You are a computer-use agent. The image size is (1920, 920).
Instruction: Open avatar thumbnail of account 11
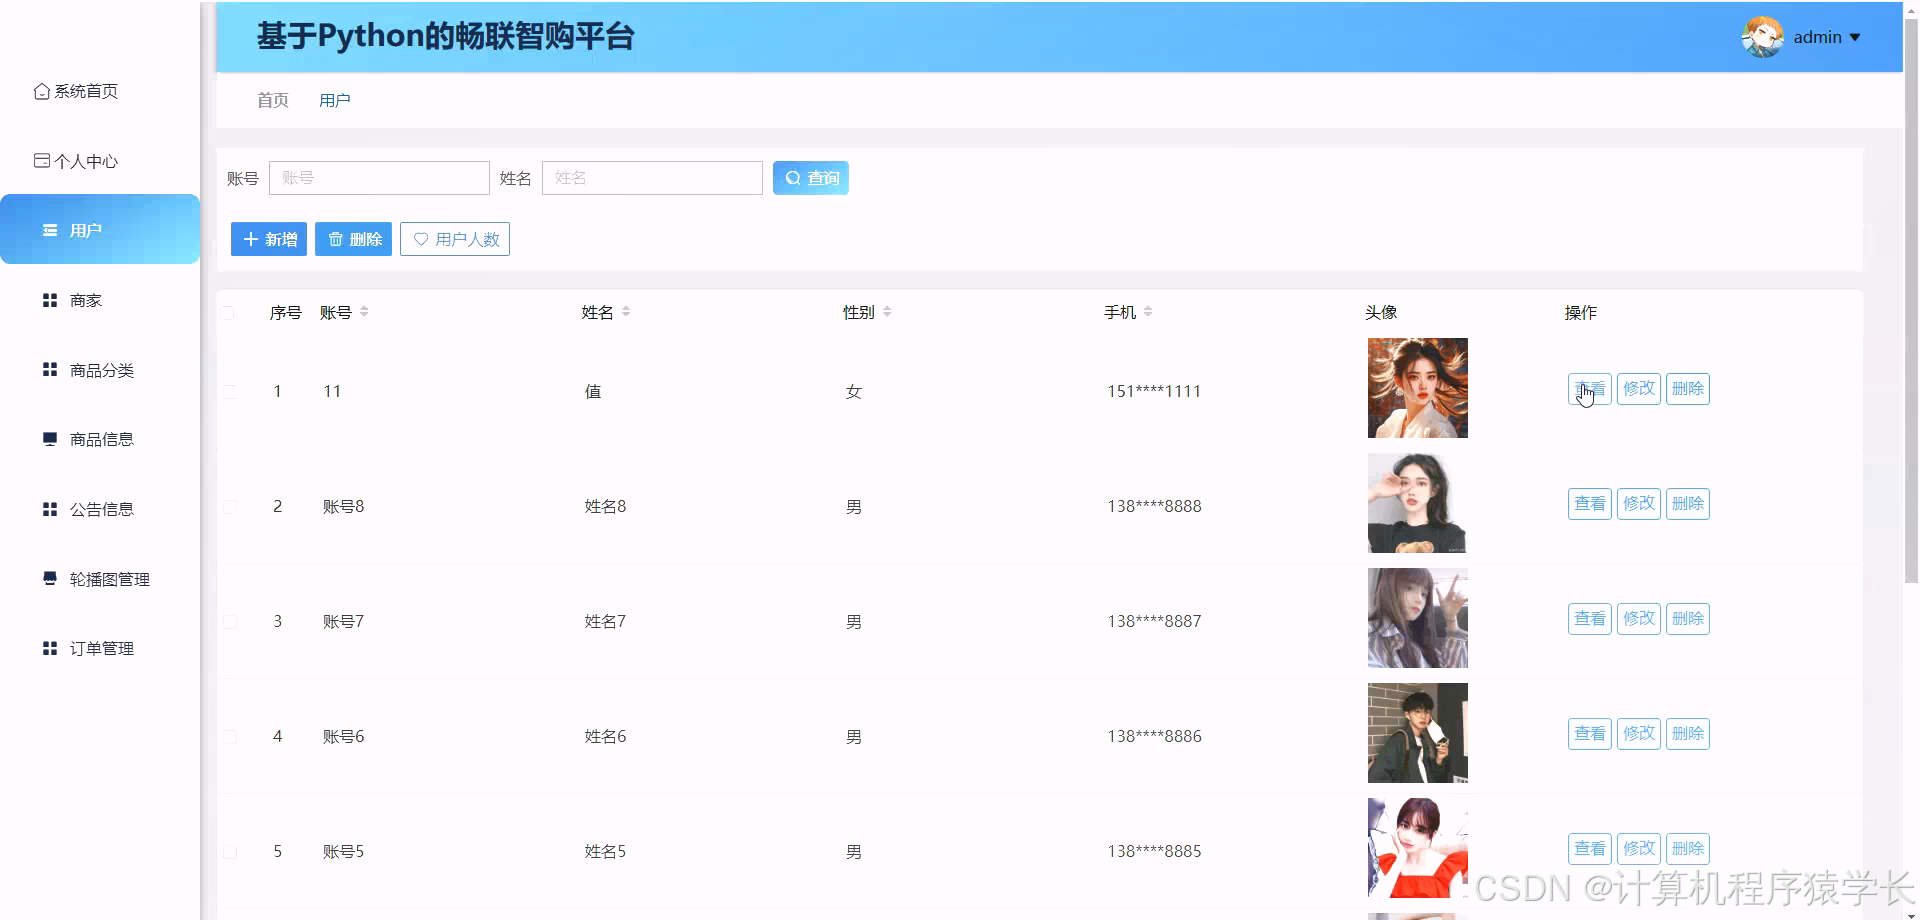1418,388
